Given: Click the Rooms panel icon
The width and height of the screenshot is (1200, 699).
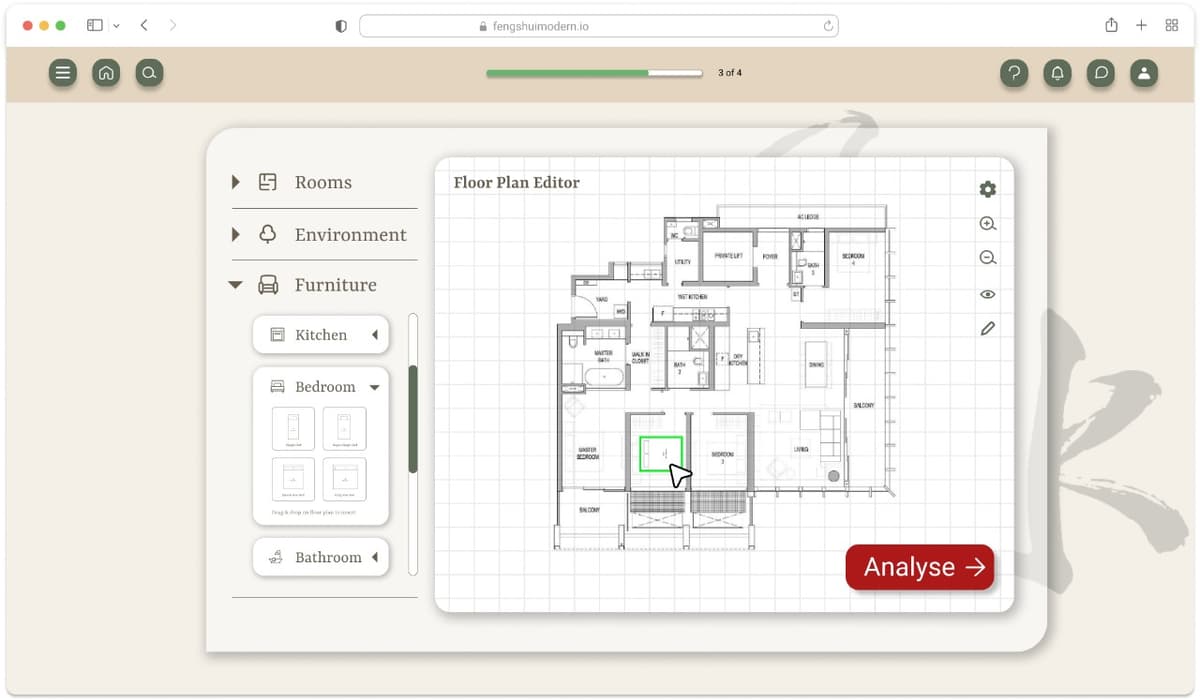Looking at the screenshot, I should point(266,182).
